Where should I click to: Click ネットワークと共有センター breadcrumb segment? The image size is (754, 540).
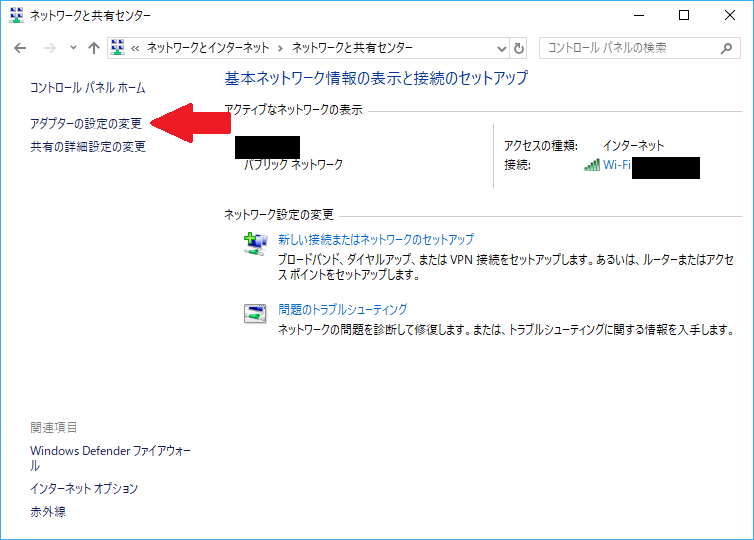pyautogui.click(x=352, y=48)
